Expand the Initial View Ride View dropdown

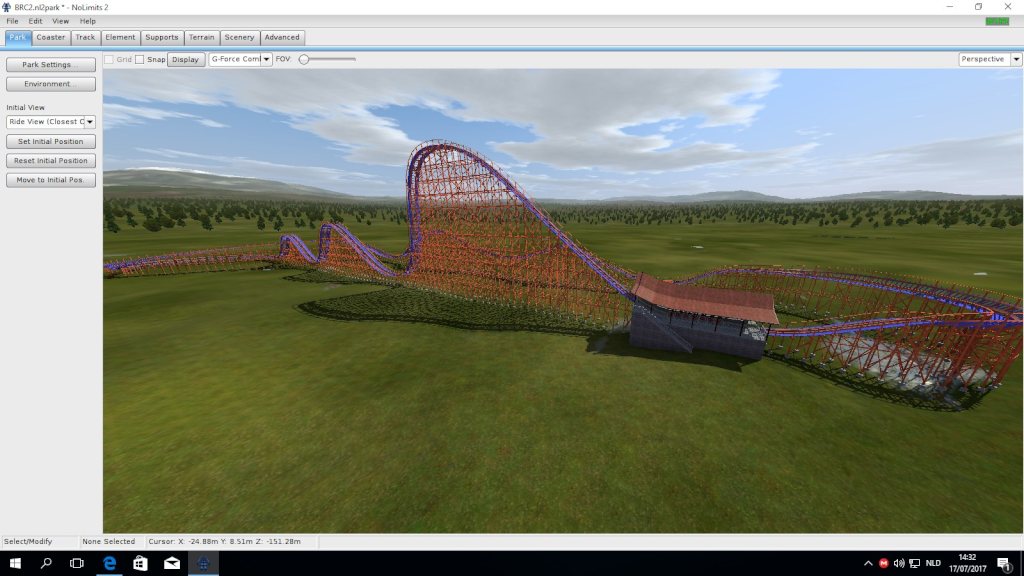coord(90,122)
